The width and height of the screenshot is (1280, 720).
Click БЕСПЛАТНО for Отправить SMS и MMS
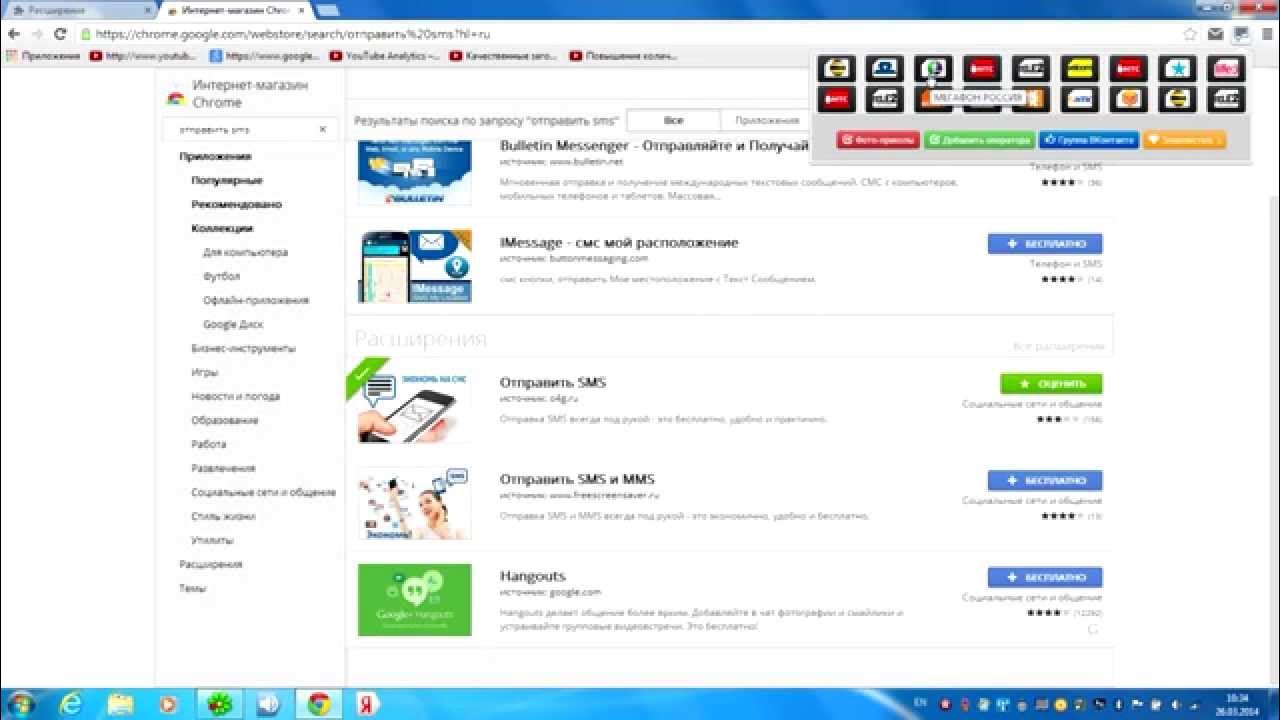point(1045,480)
